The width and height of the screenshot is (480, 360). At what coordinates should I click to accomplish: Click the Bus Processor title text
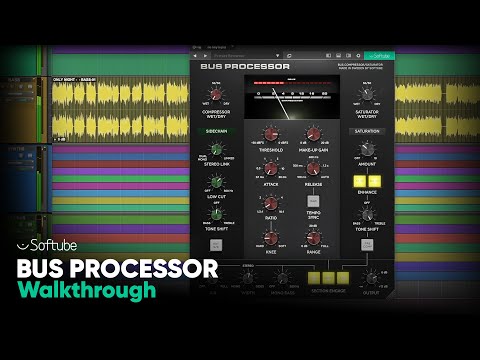[245, 67]
